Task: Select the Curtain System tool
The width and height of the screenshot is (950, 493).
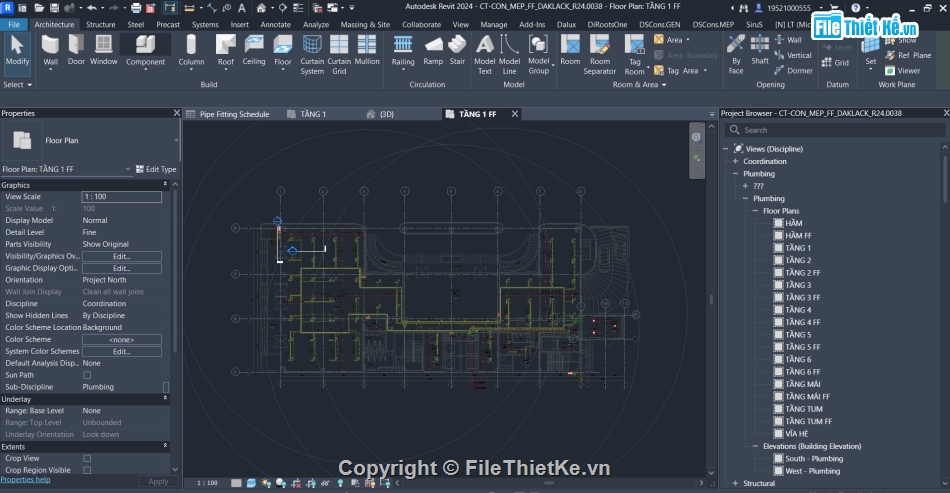Action: click(x=312, y=55)
